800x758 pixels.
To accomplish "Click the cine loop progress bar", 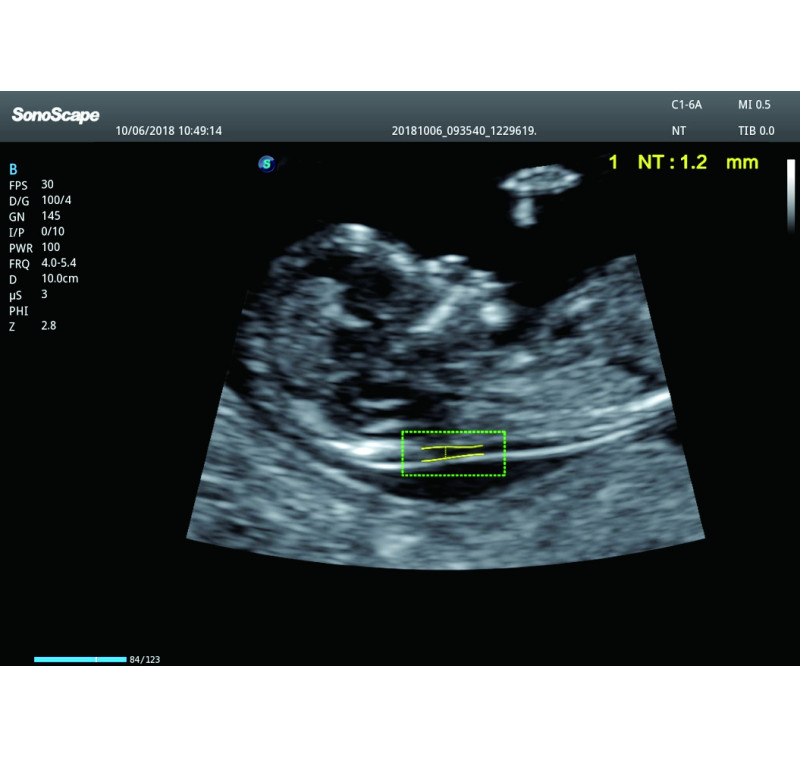I will (80, 660).
